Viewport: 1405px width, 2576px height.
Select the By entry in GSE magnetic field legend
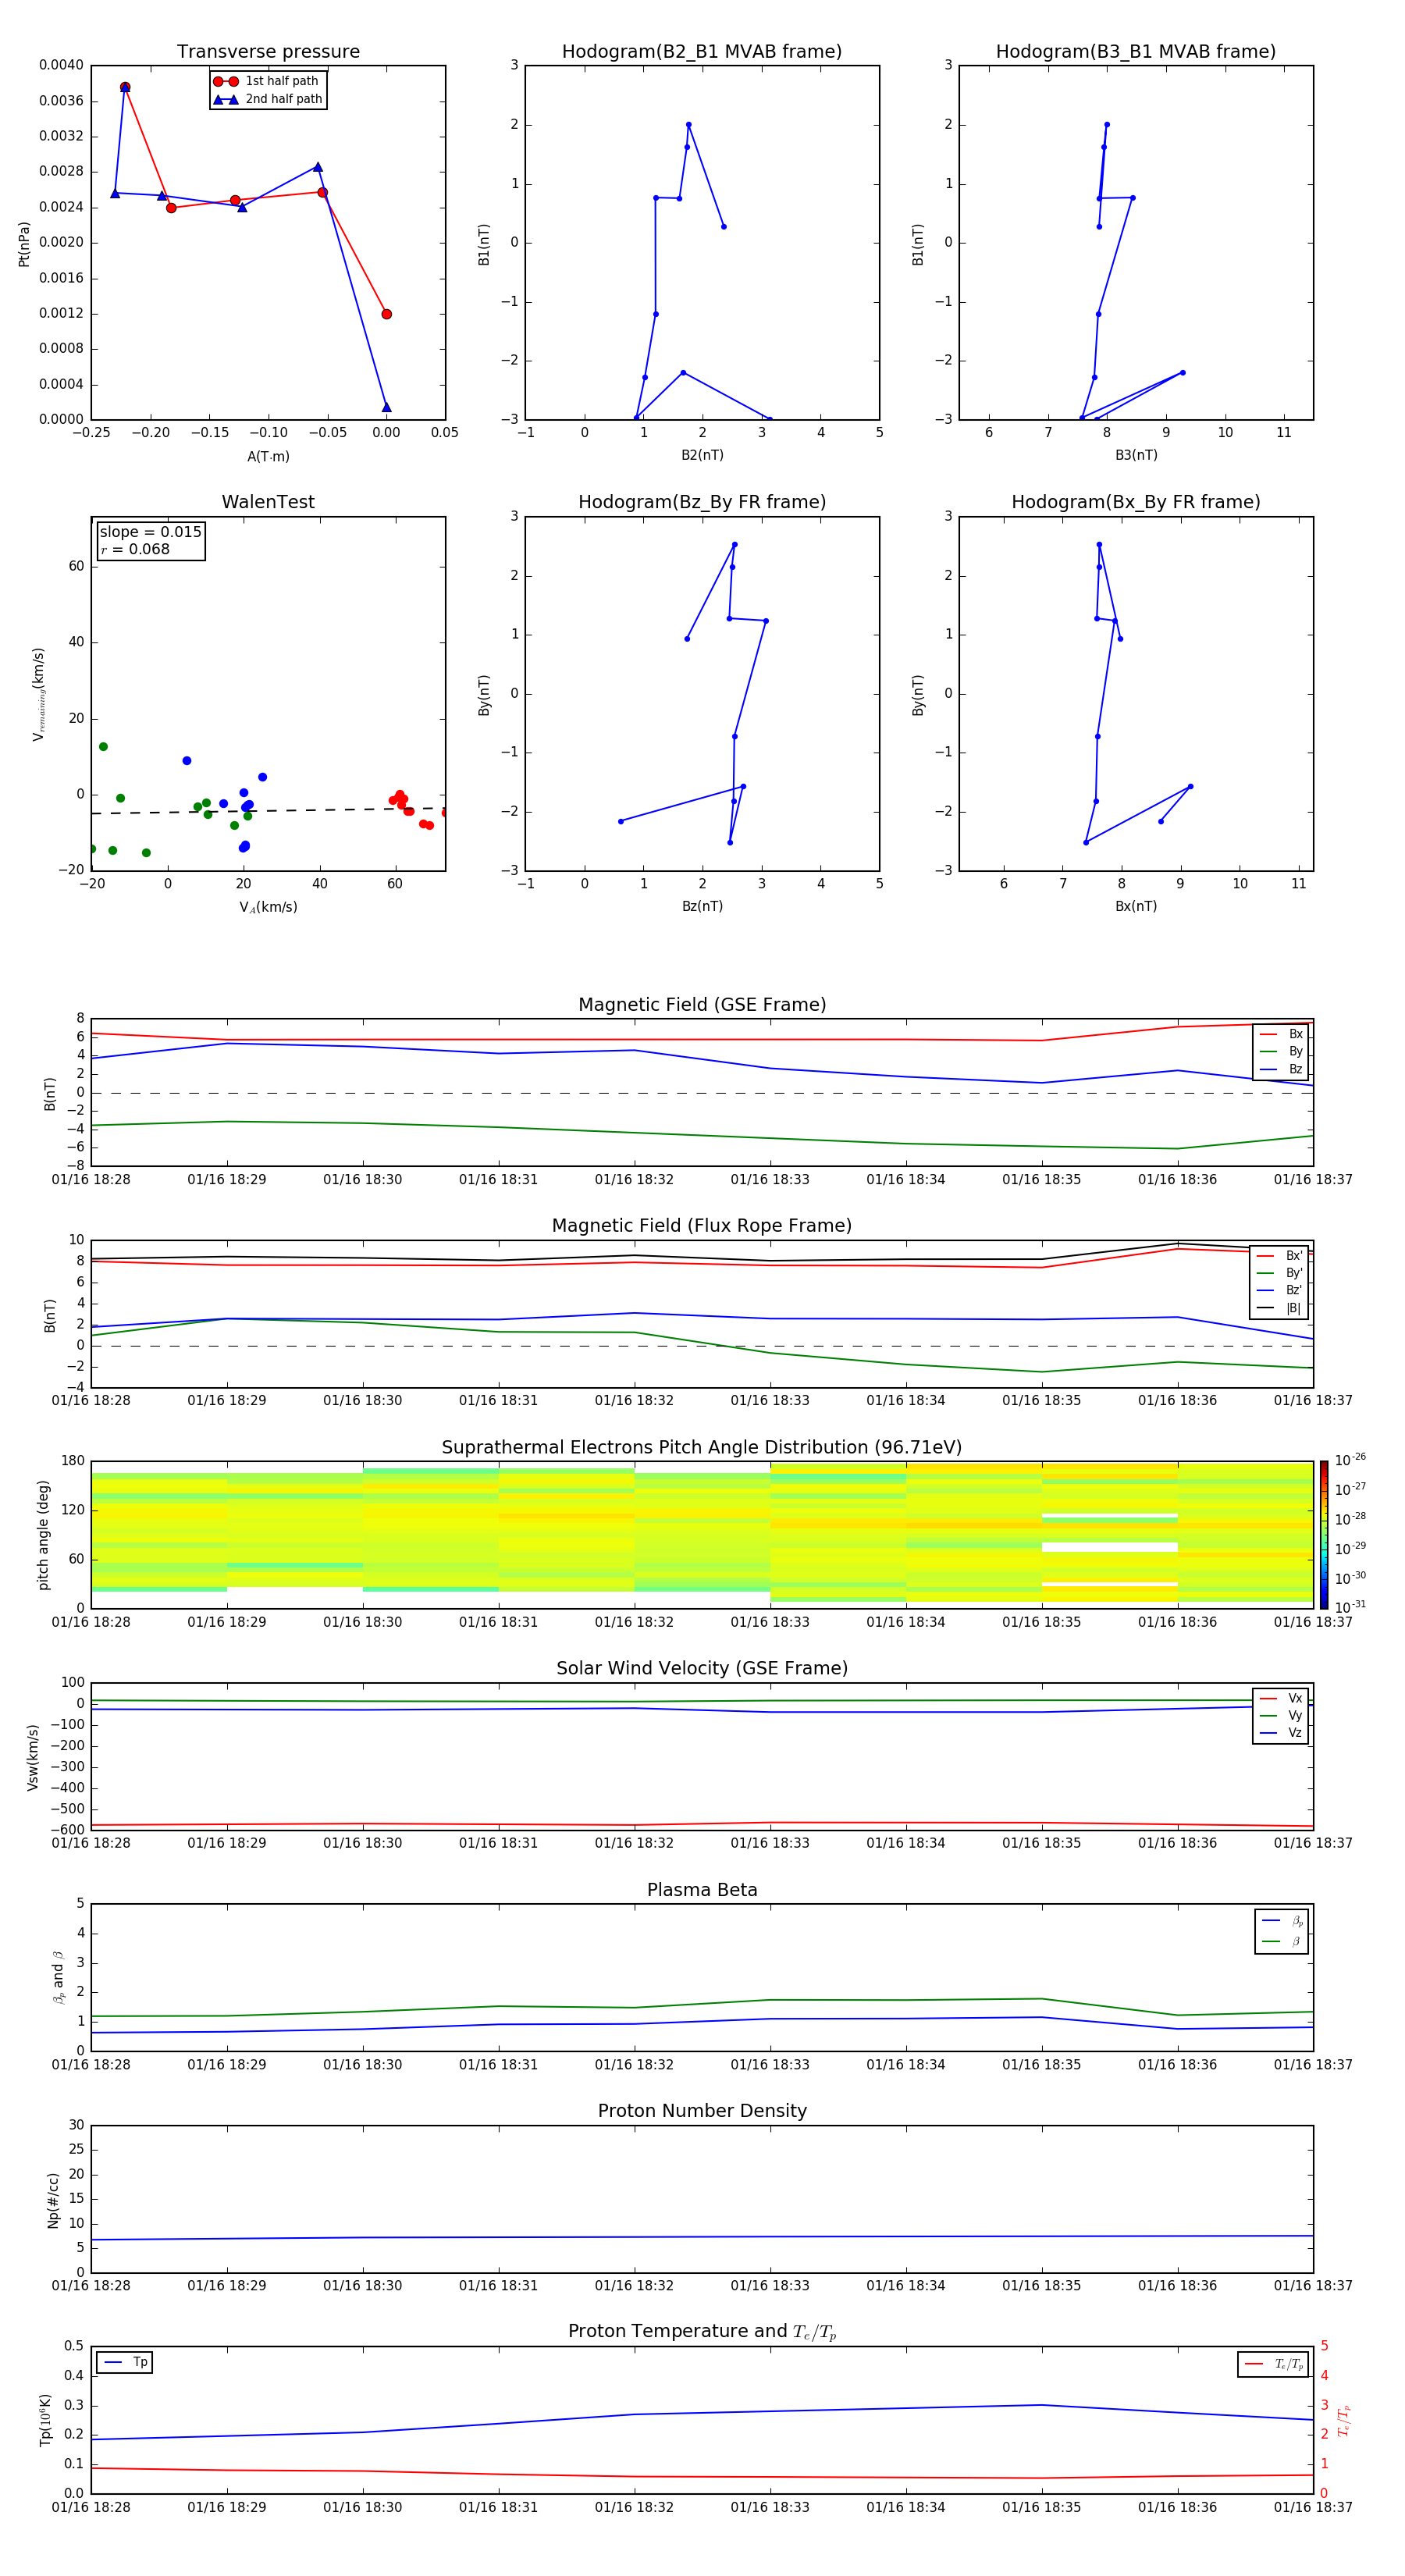(x=1281, y=1052)
